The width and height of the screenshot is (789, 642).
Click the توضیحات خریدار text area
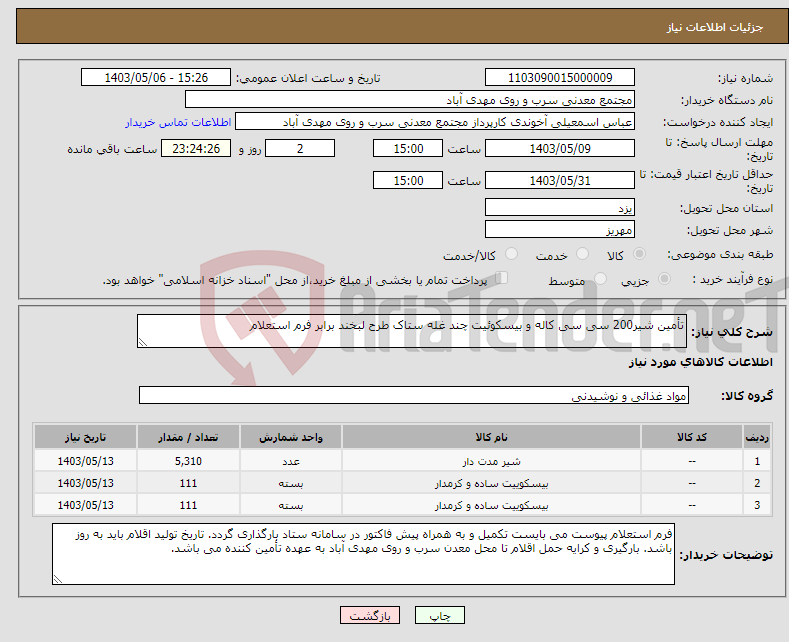363,554
